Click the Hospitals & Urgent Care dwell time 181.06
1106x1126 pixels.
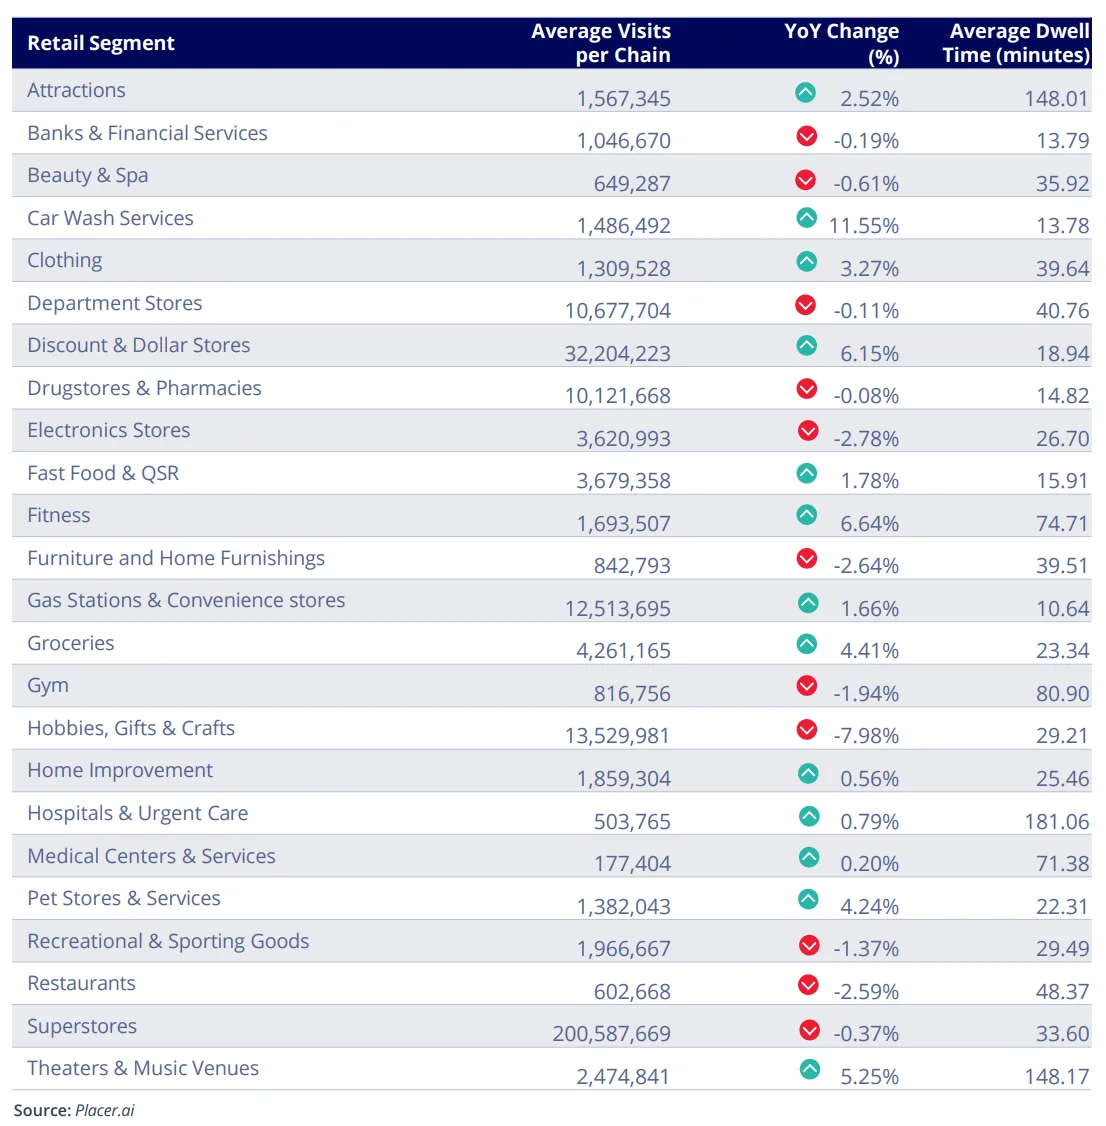pyautogui.click(x=1056, y=821)
